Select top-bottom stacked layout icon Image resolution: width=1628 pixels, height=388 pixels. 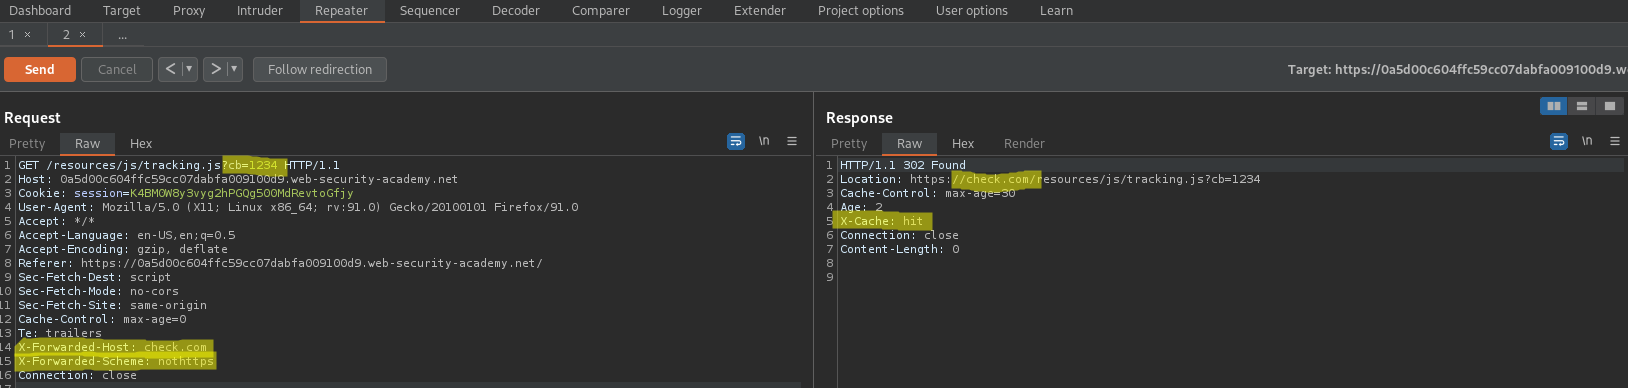1582,106
